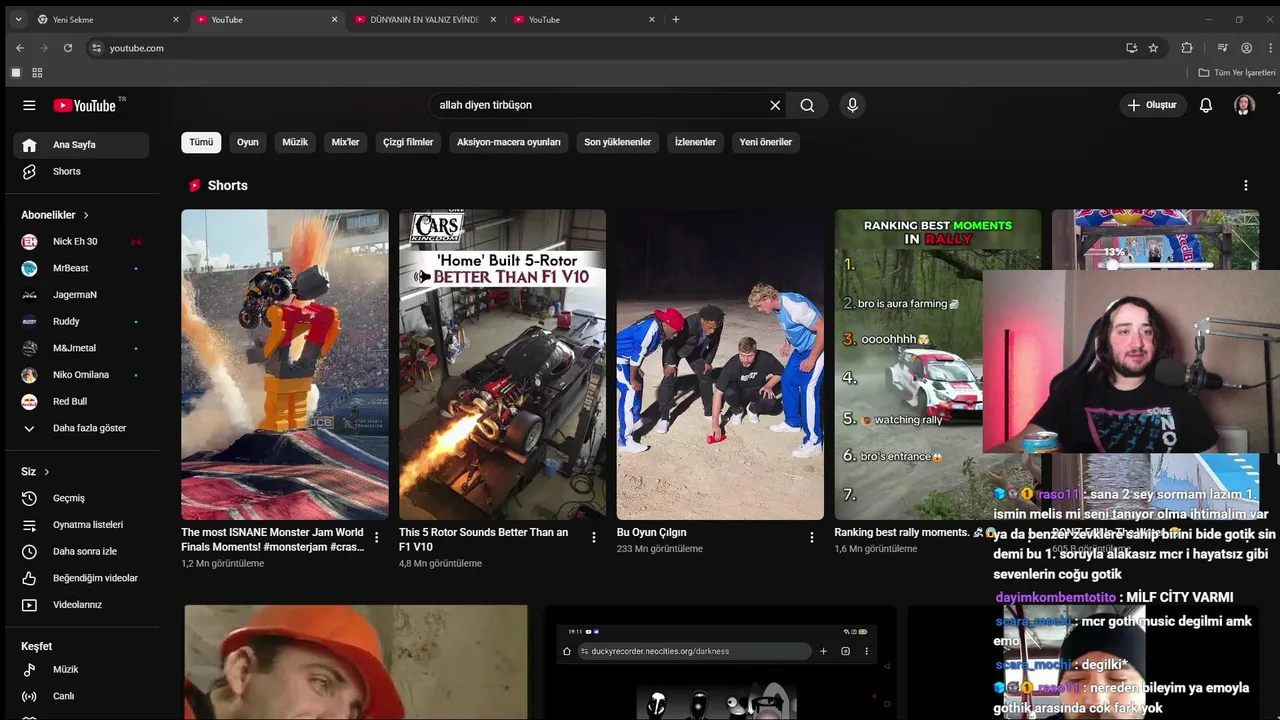Open Chrome apps grid icon in bookmarks bar
The image size is (1280, 720).
pyautogui.click(x=37, y=73)
